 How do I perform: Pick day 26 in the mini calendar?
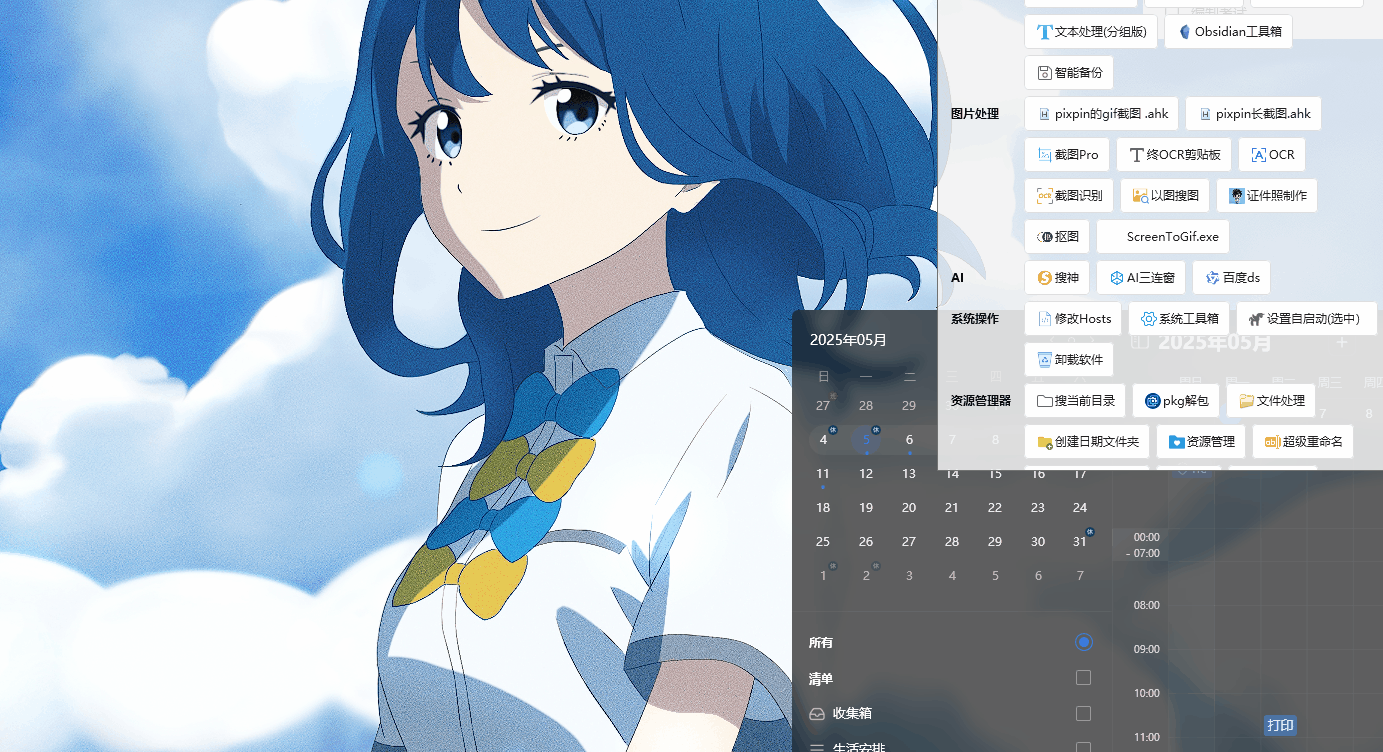pyautogui.click(x=866, y=542)
